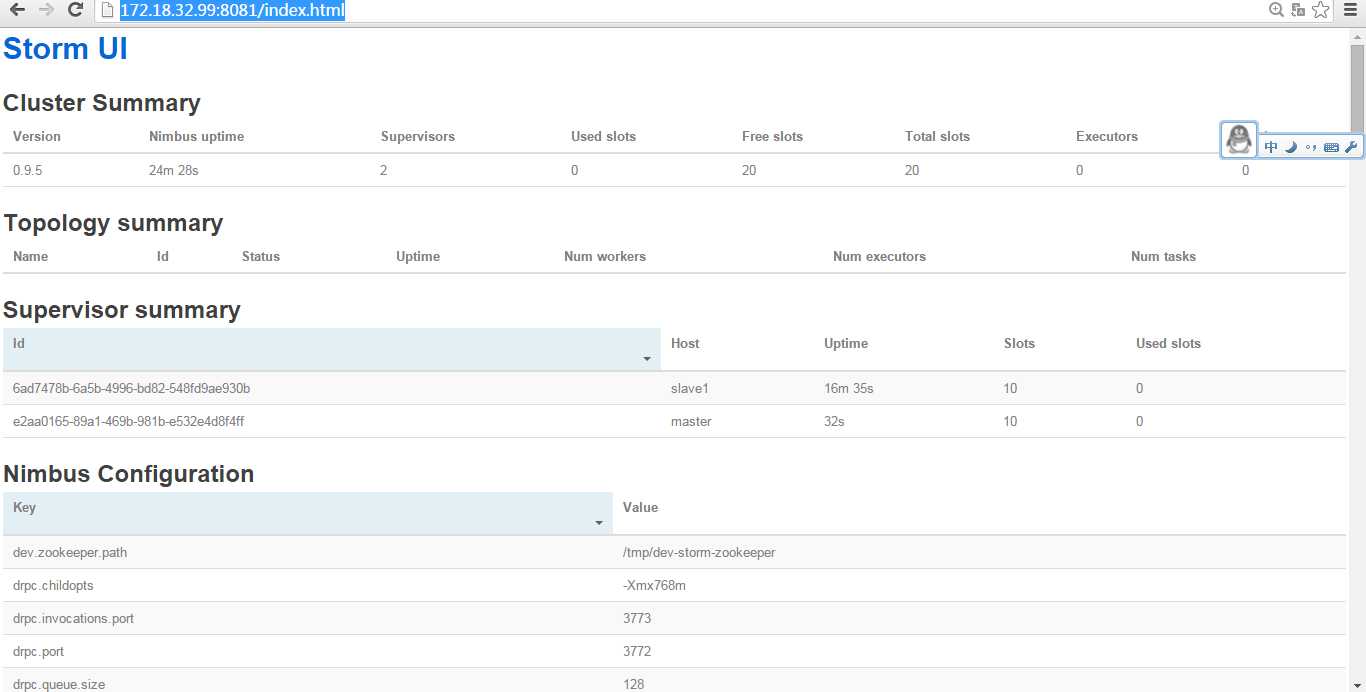Click the Nimbus Configuration heading
The image size is (1366, 692).
click(129, 474)
